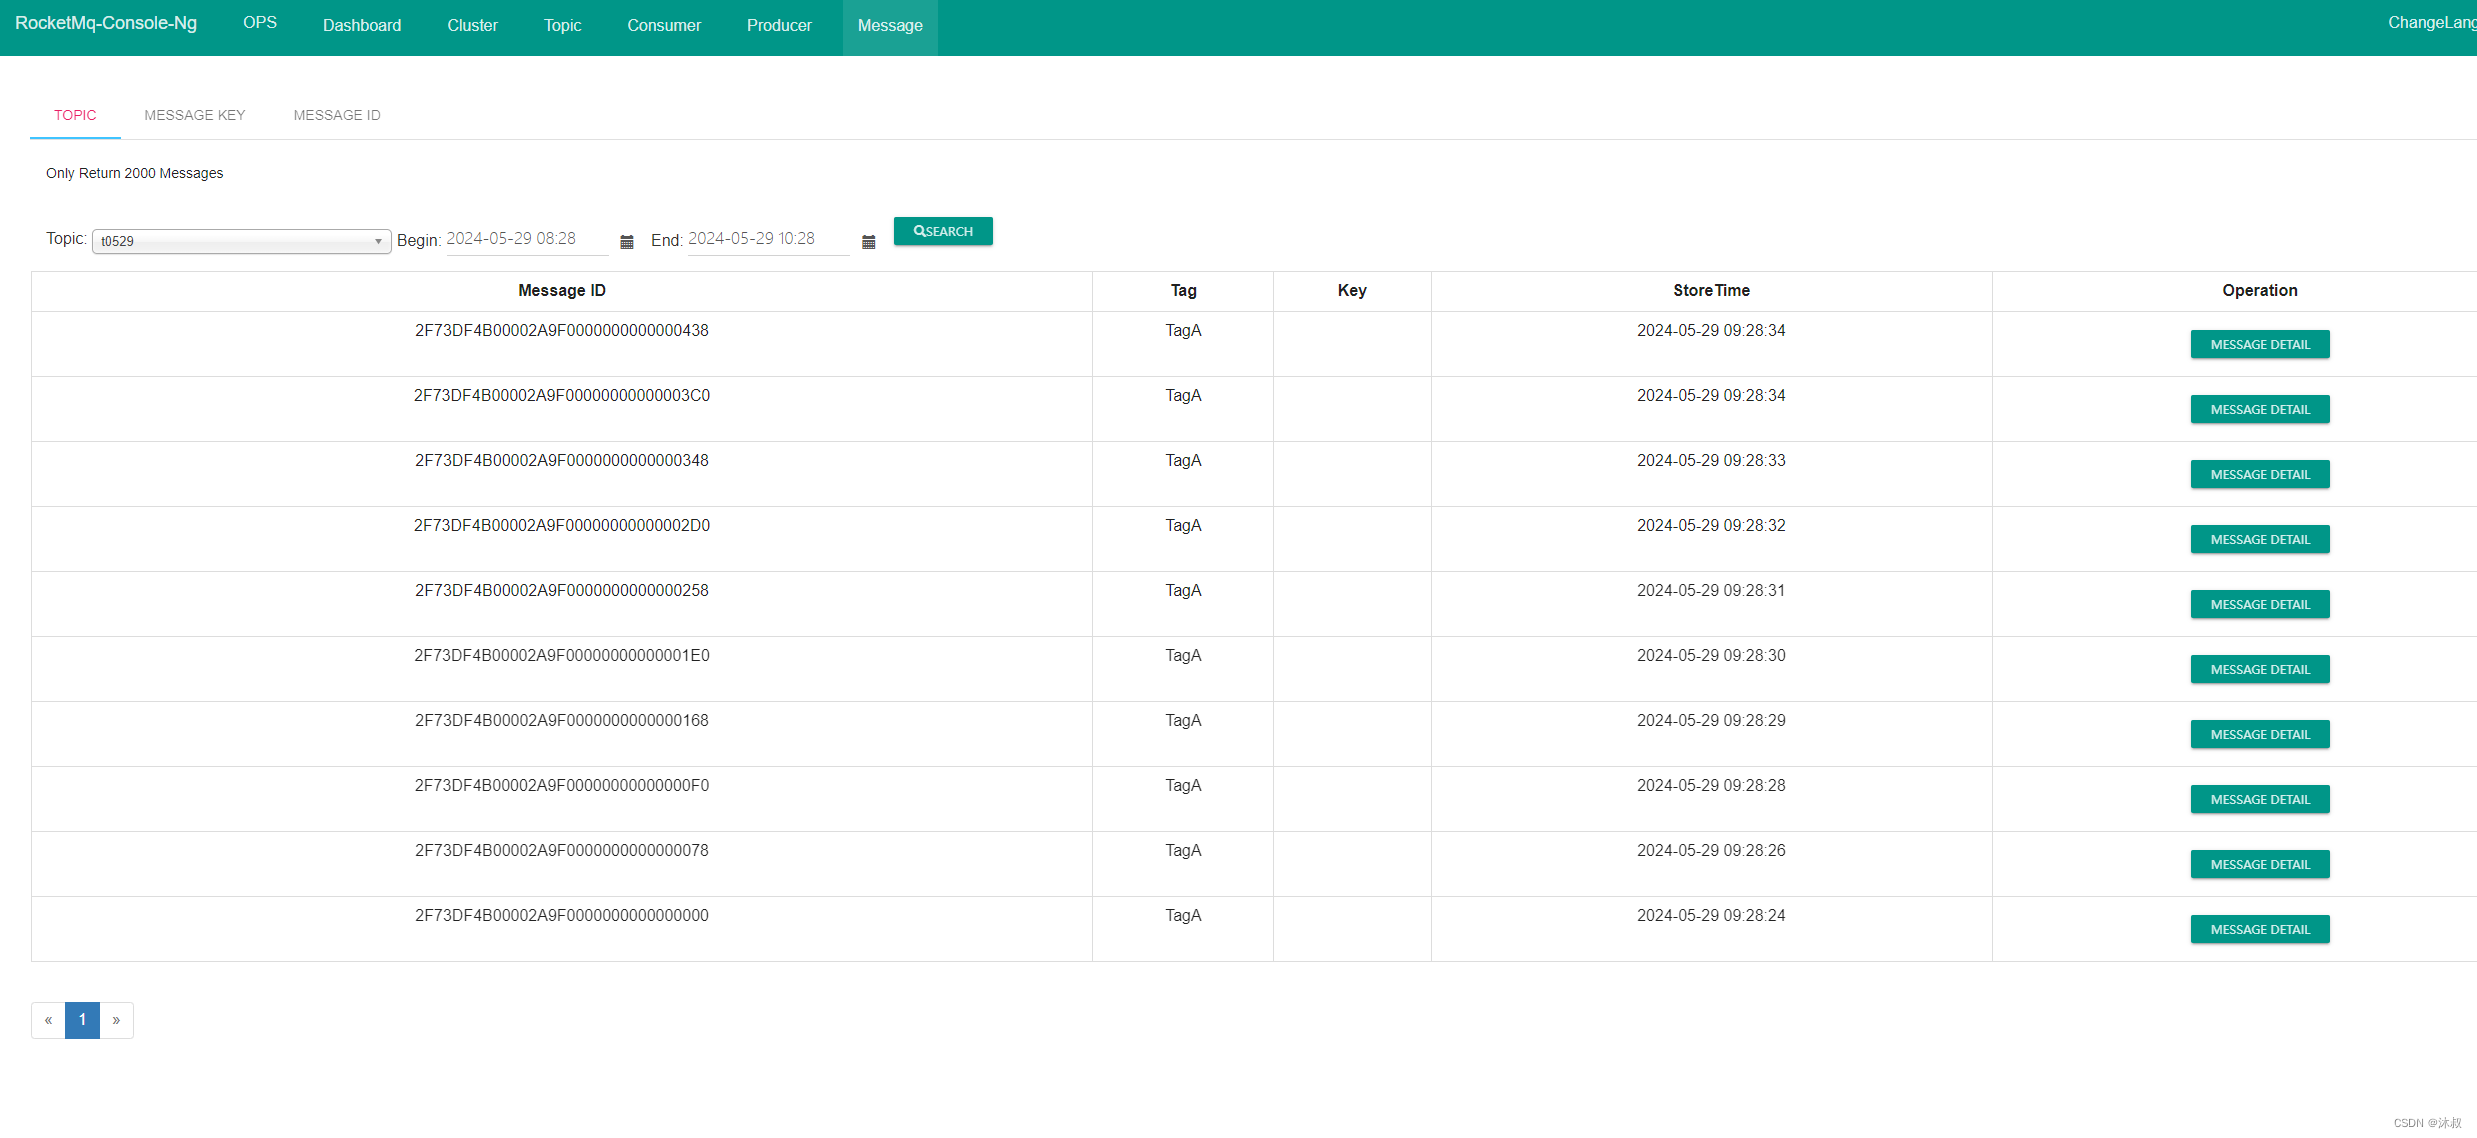This screenshot has height=1138, width=2477.
Task: Open the Cluster navigation item
Action: 472,26
